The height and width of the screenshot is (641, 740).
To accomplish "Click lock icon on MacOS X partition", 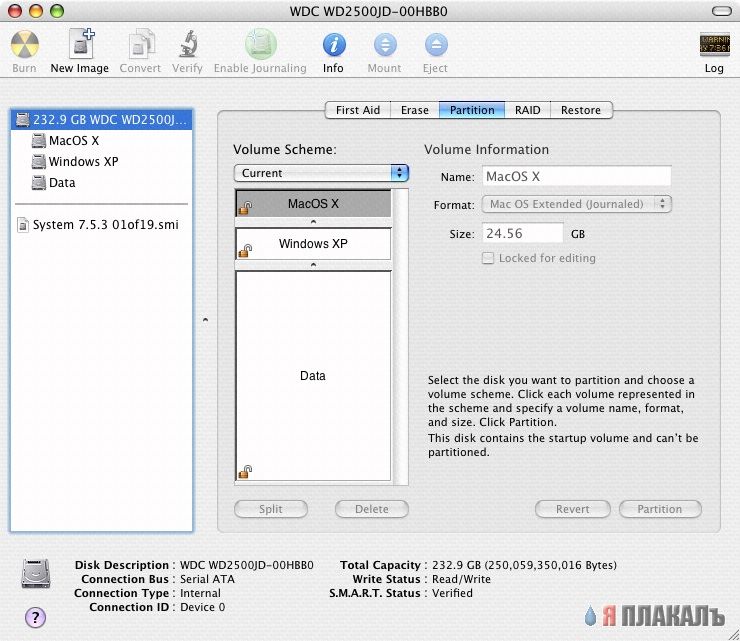I will pos(245,207).
